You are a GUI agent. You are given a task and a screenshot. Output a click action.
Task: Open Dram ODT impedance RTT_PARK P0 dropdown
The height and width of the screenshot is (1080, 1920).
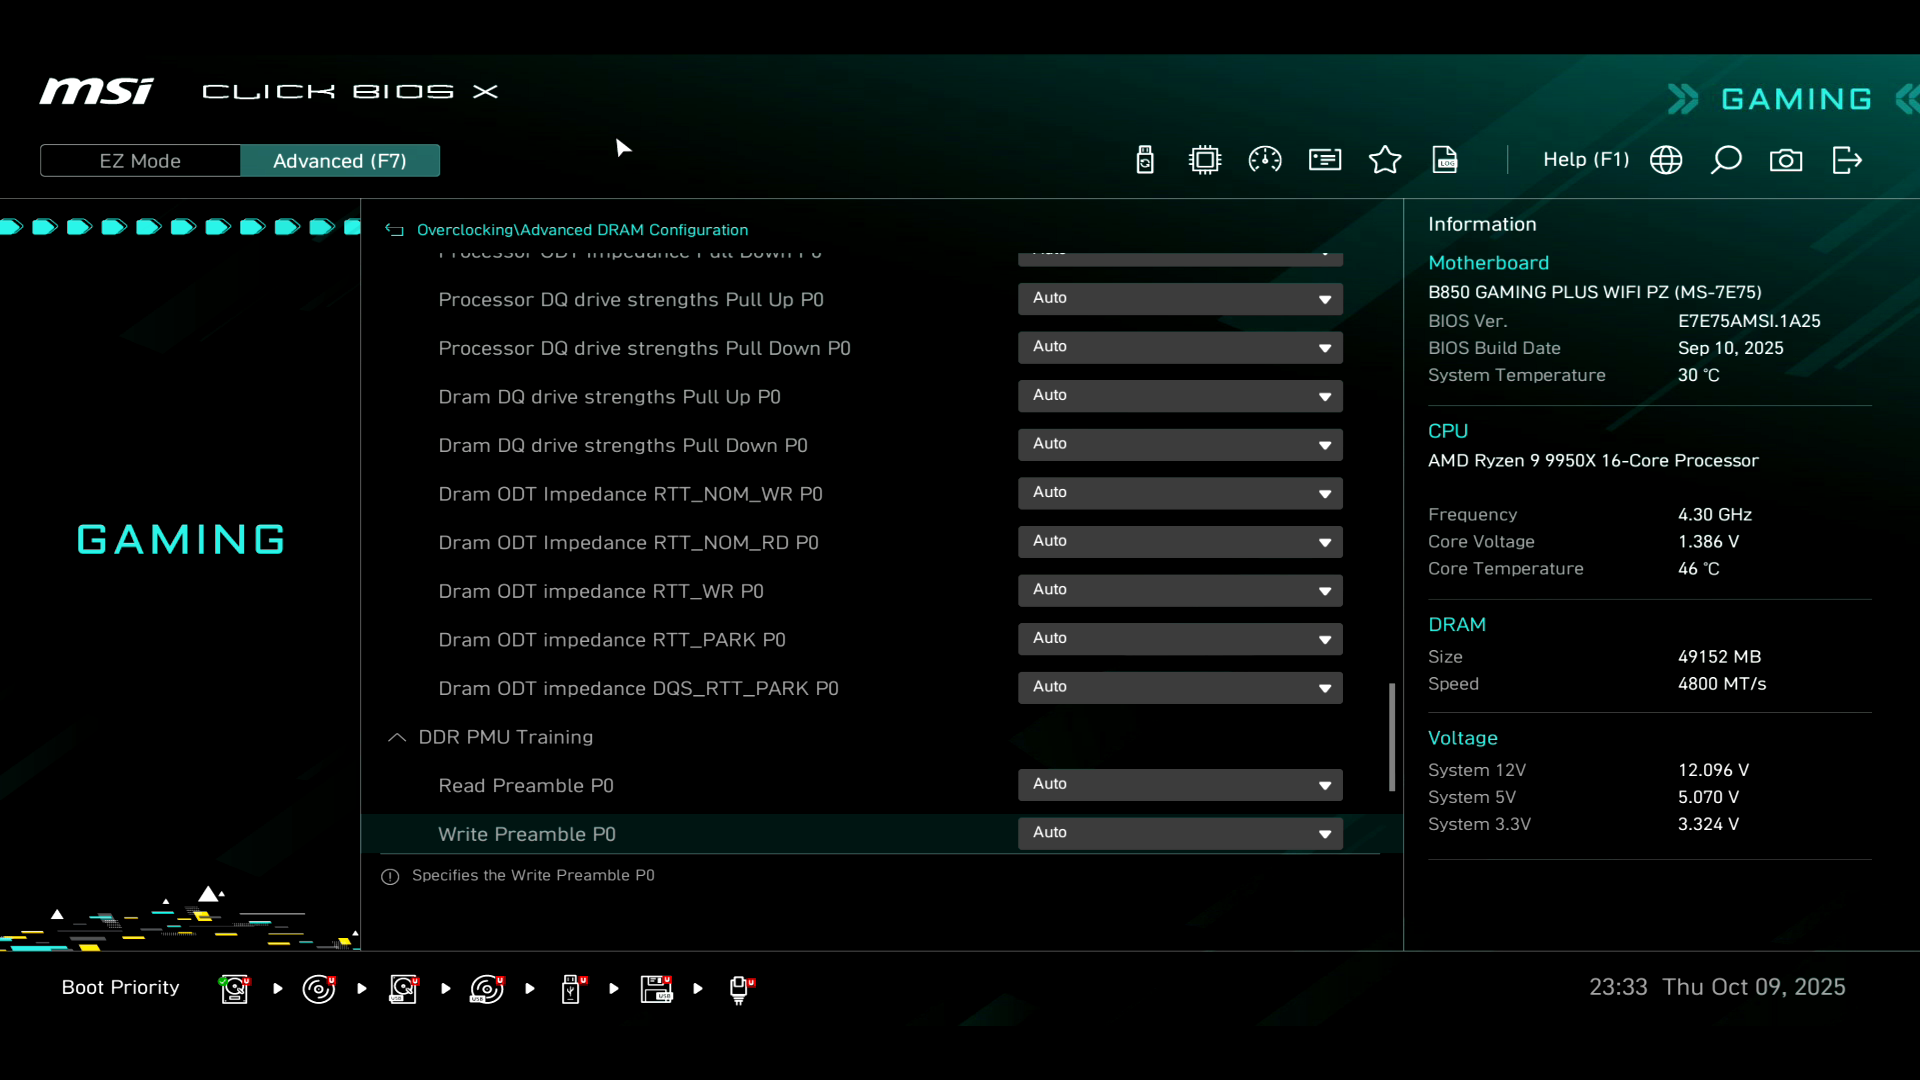coord(1180,638)
